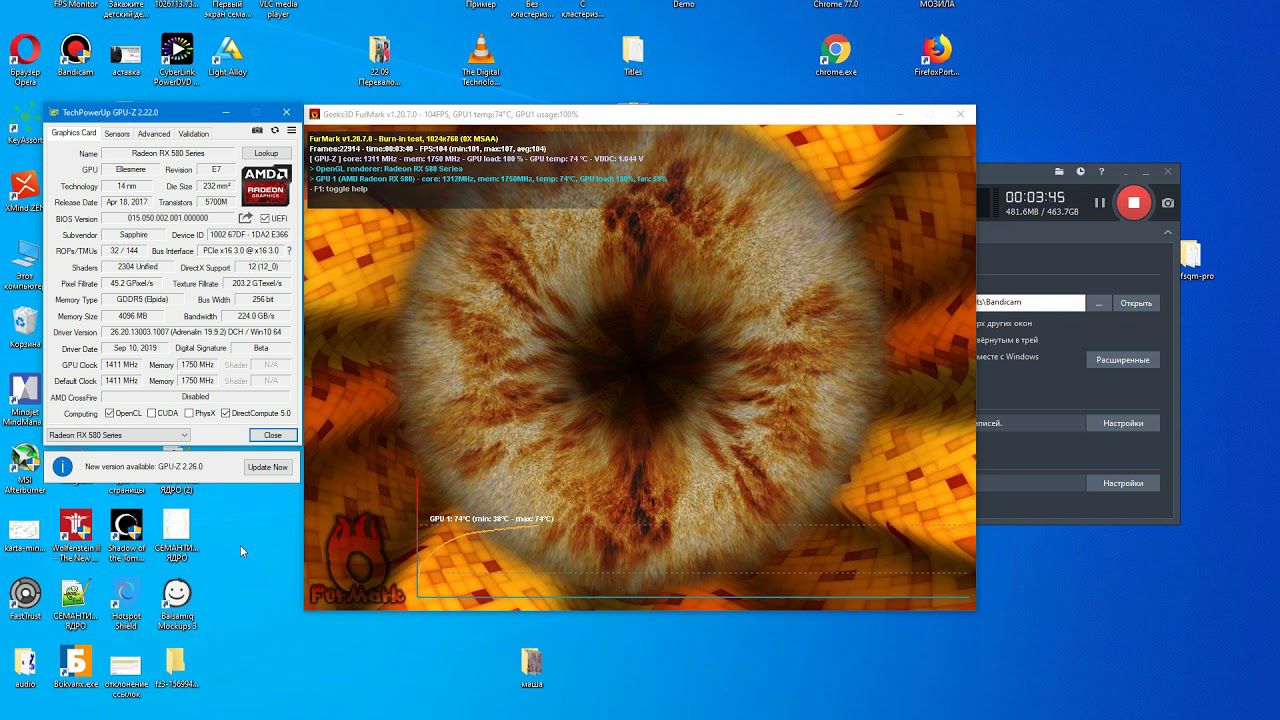Click GPU-Z Name field Radeon RX 580
The height and width of the screenshot is (720, 1280).
click(169, 153)
